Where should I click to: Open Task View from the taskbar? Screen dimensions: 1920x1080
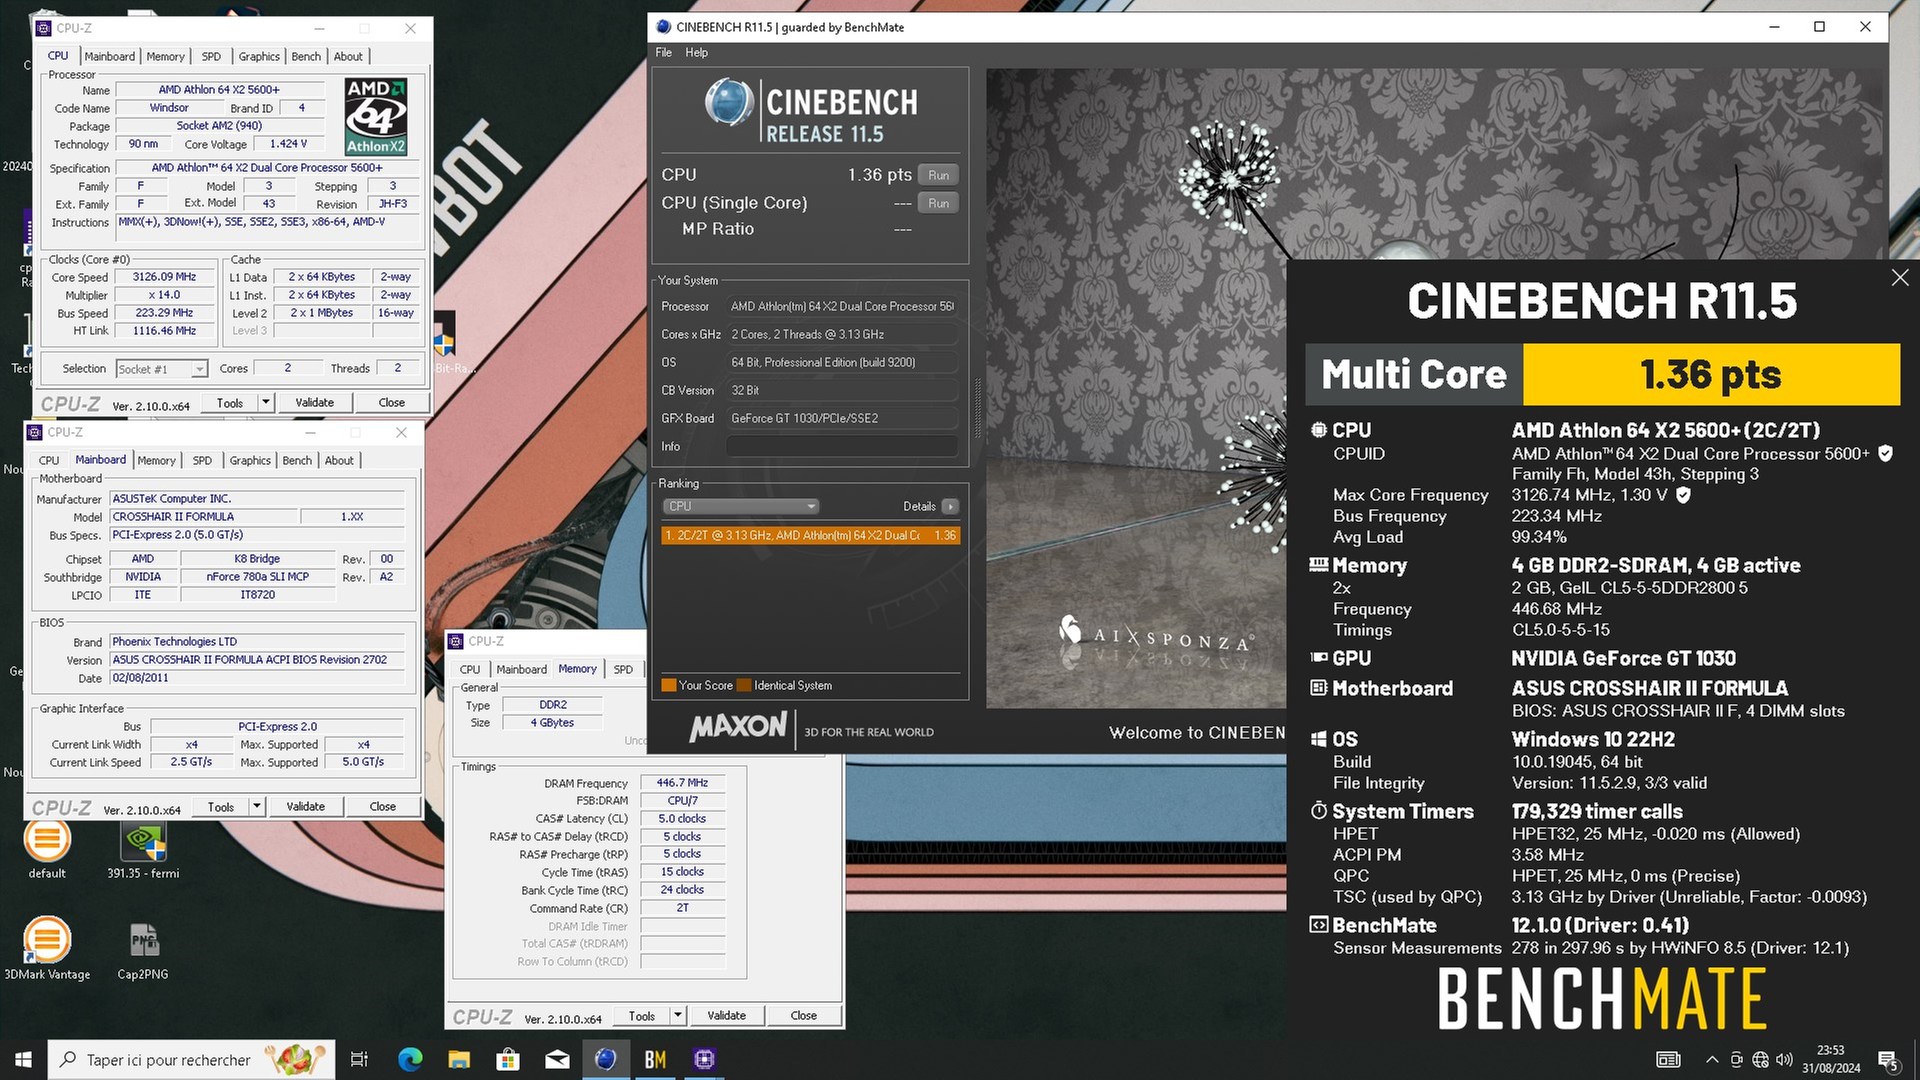pos(359,1059)
